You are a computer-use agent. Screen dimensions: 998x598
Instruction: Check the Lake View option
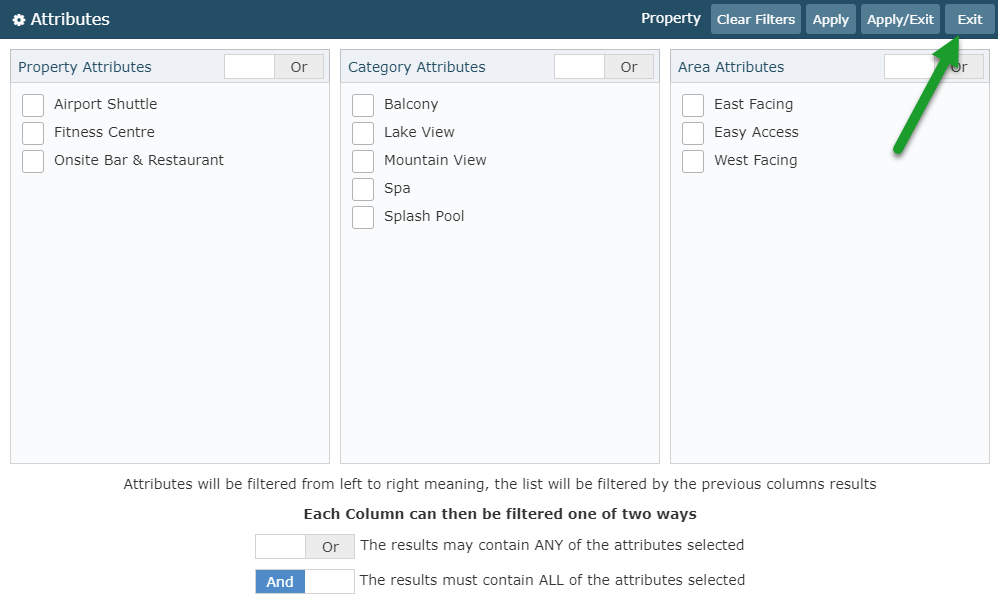[363, 133]
